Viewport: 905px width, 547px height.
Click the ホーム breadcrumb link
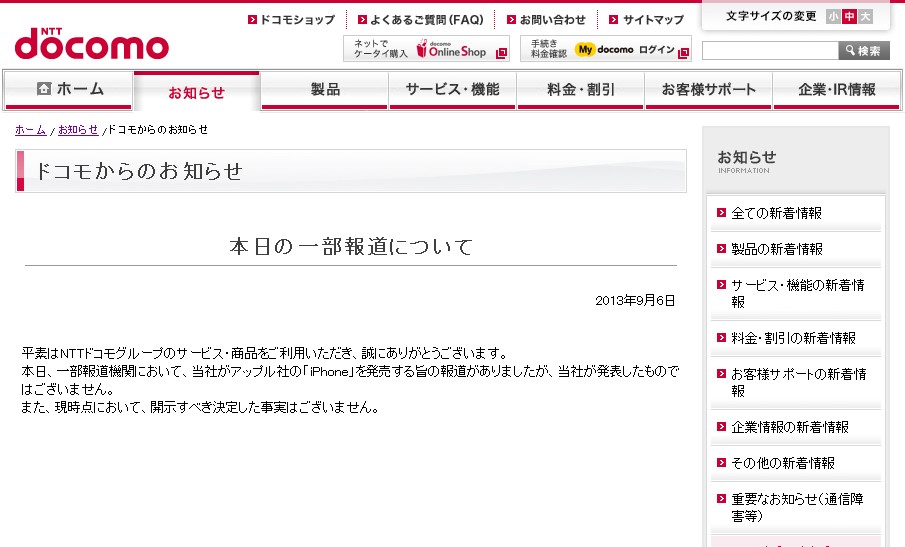click(31, 130)
